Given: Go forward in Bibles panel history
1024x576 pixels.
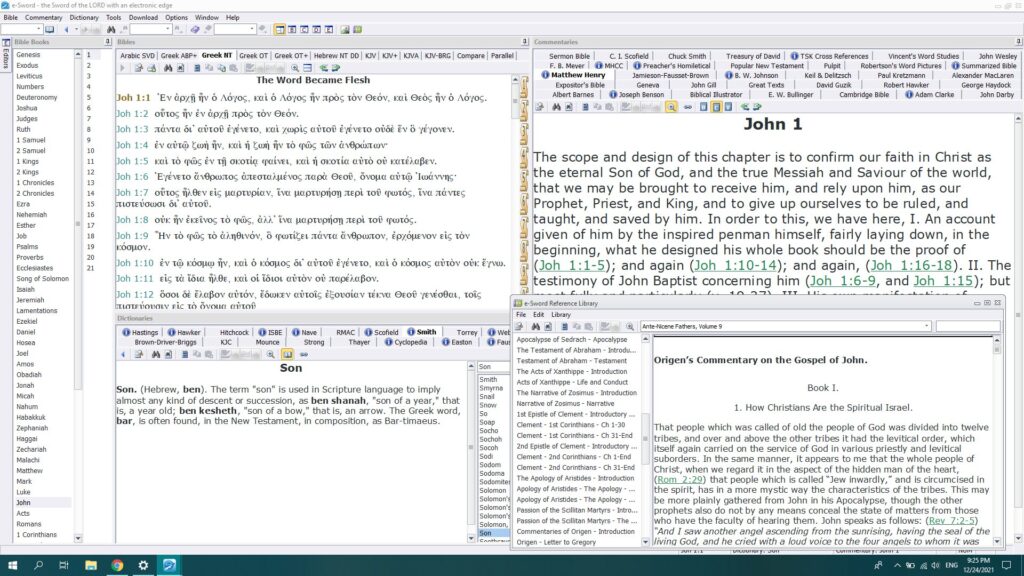Looking at the screenshot, I should point(336,68).
